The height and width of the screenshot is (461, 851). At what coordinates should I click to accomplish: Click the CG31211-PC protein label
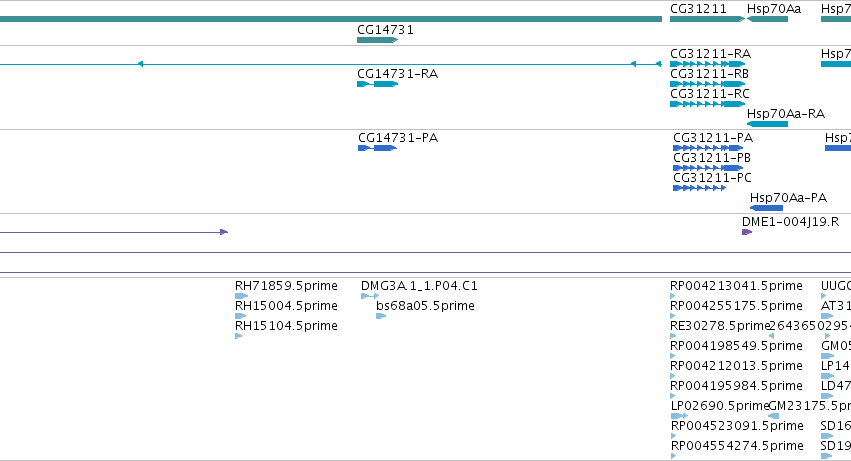(x=712, y=178)
